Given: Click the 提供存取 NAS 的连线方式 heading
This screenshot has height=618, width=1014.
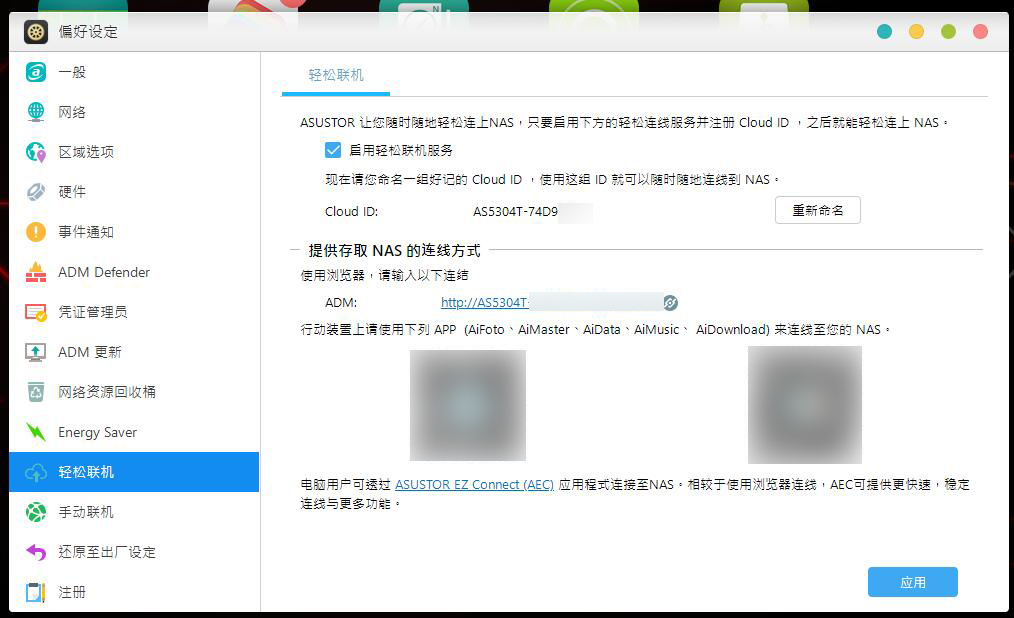Looking at the screenshot, I should click(x=394, y=250).
